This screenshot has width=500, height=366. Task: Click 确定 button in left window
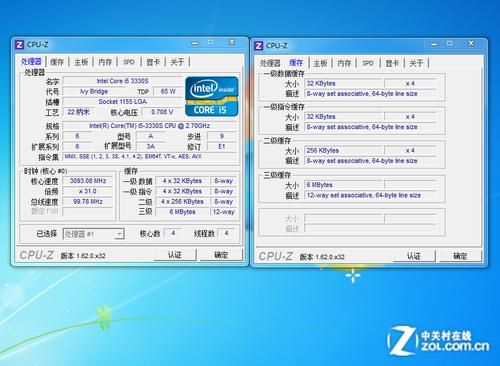221,255
